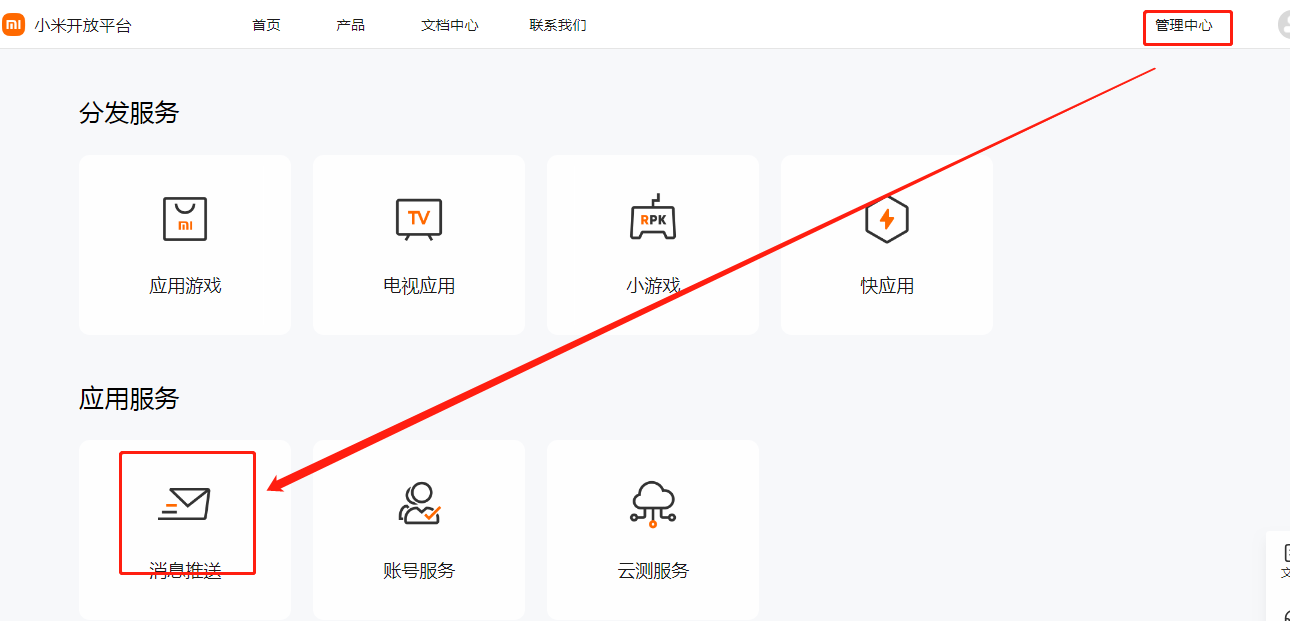
Task: Click the 电视应用 card label
Action: [419, 286]
